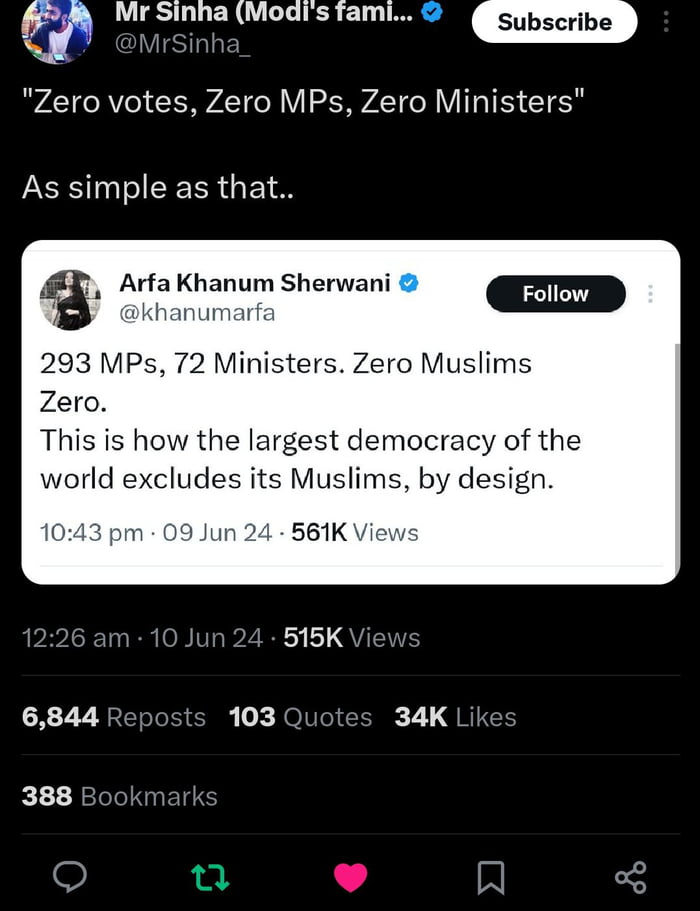Unlike the post by clicking the pink heart
700x911 pixels.
pyautogui.click(x=350, y=877)
